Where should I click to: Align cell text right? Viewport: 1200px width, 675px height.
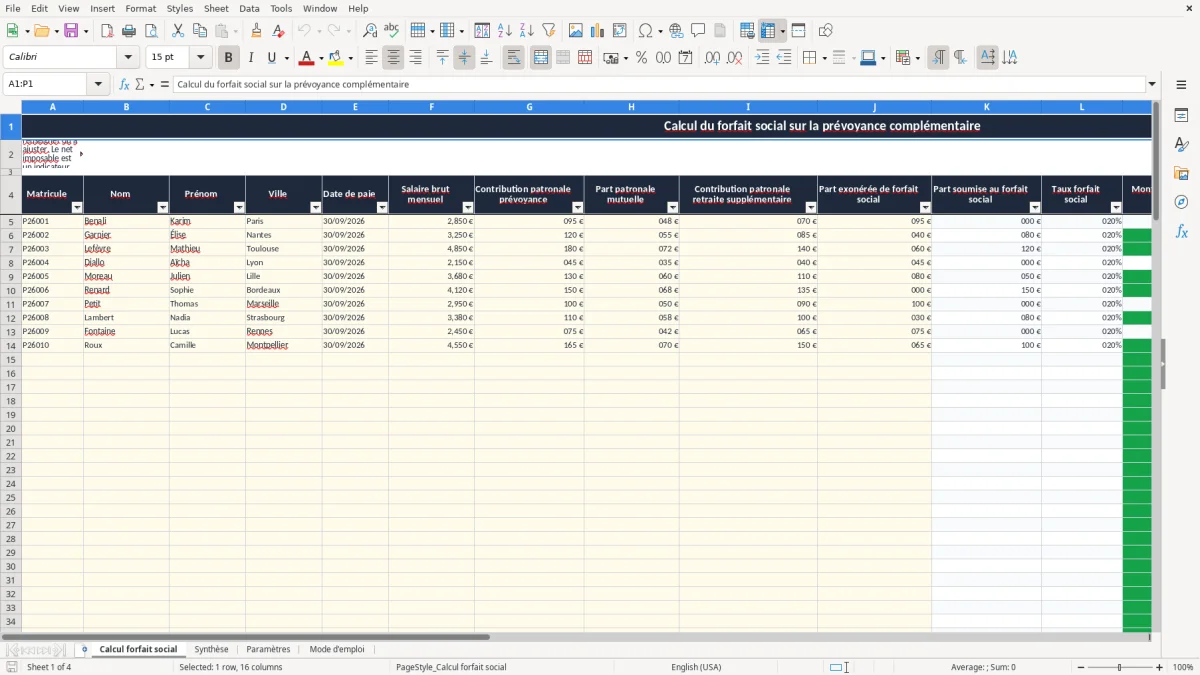415,58
